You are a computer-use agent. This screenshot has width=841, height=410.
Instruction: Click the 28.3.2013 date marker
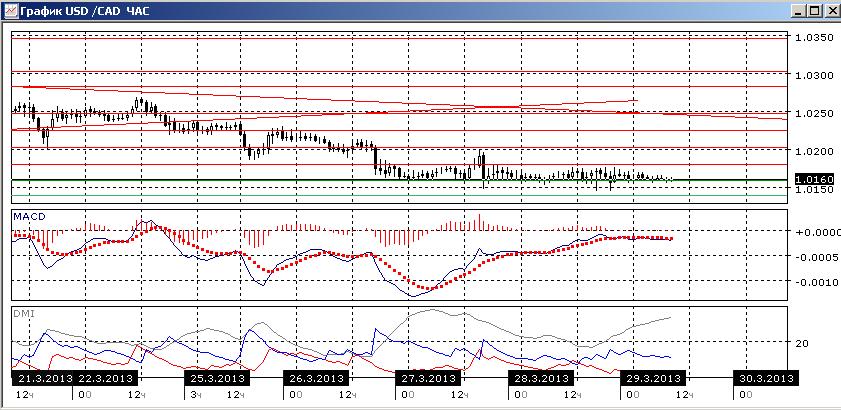click(541, 378)
